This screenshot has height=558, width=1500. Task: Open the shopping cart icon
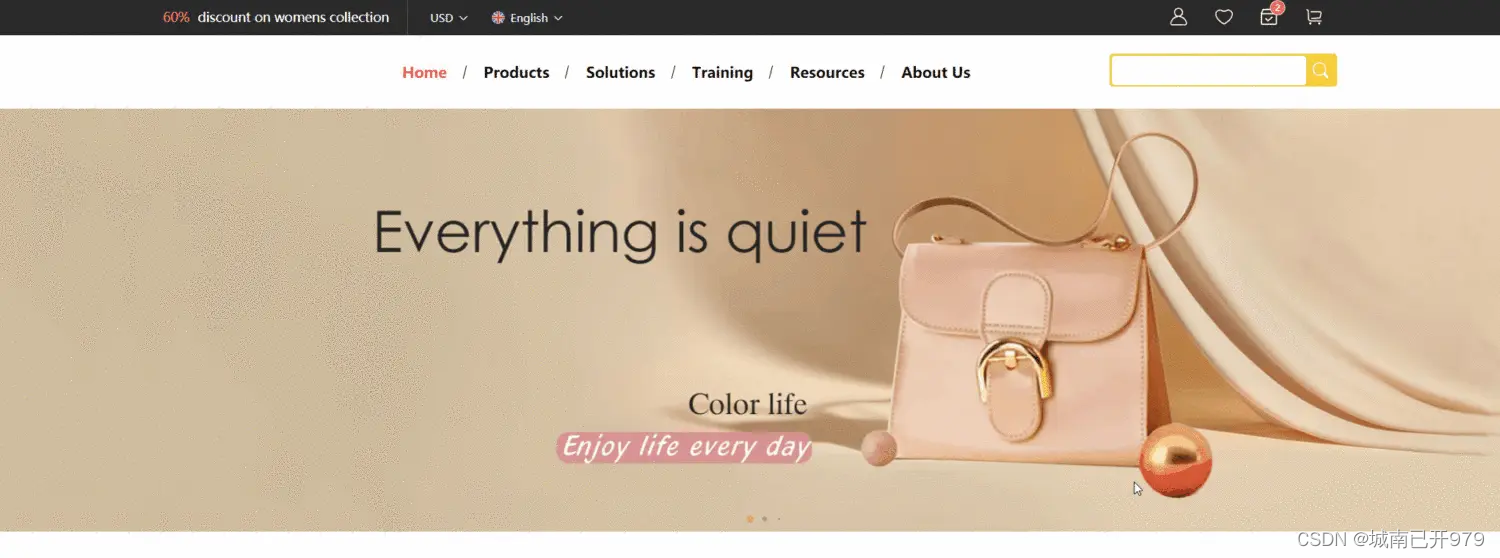click(1314, 17)
